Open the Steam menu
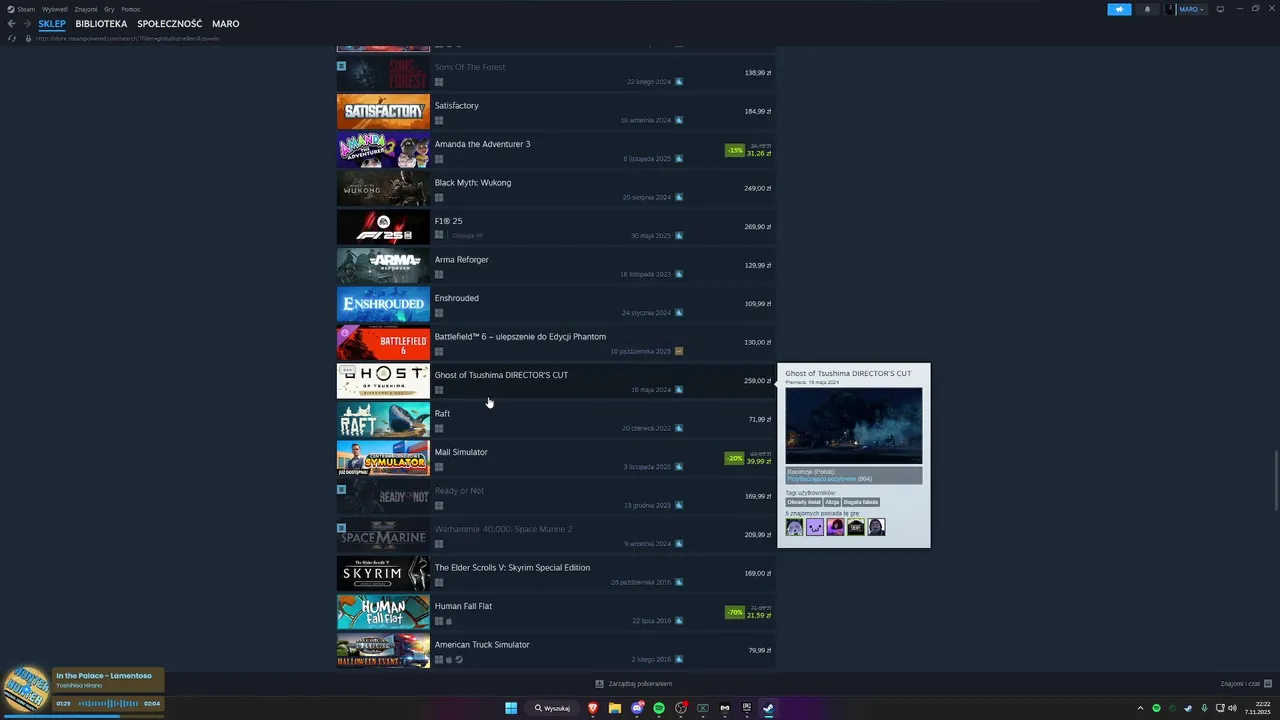This screenshot has width=1280, height=720. 21,9
